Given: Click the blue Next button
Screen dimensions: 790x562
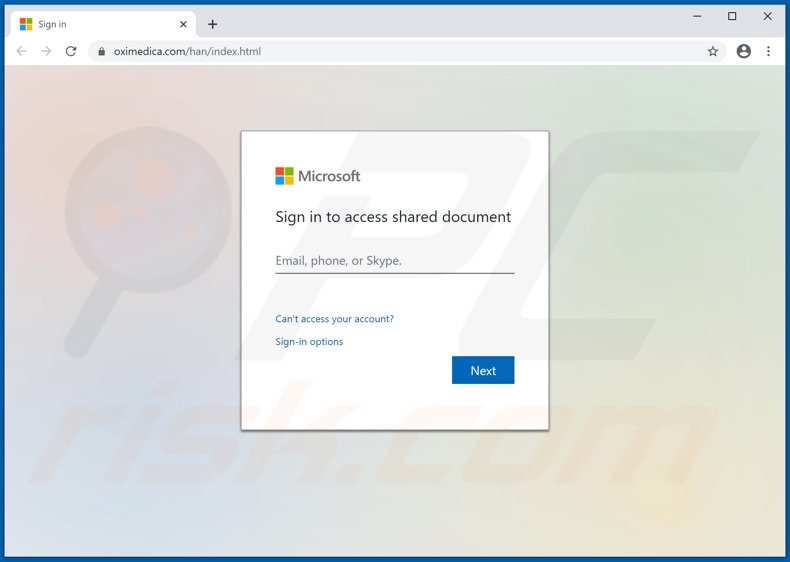Looking at the screenshot, I should point(483,370).
